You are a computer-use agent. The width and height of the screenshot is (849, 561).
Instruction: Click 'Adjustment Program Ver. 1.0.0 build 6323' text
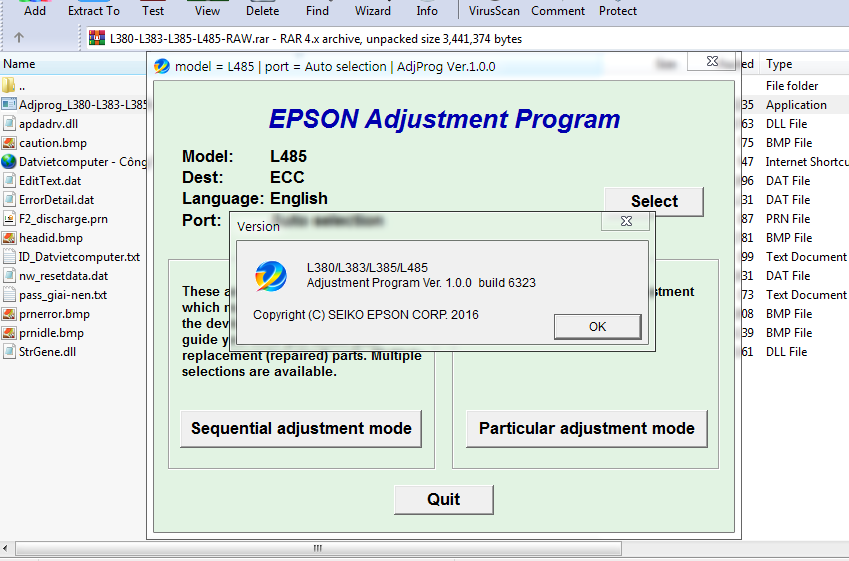(x=421, y=283)
